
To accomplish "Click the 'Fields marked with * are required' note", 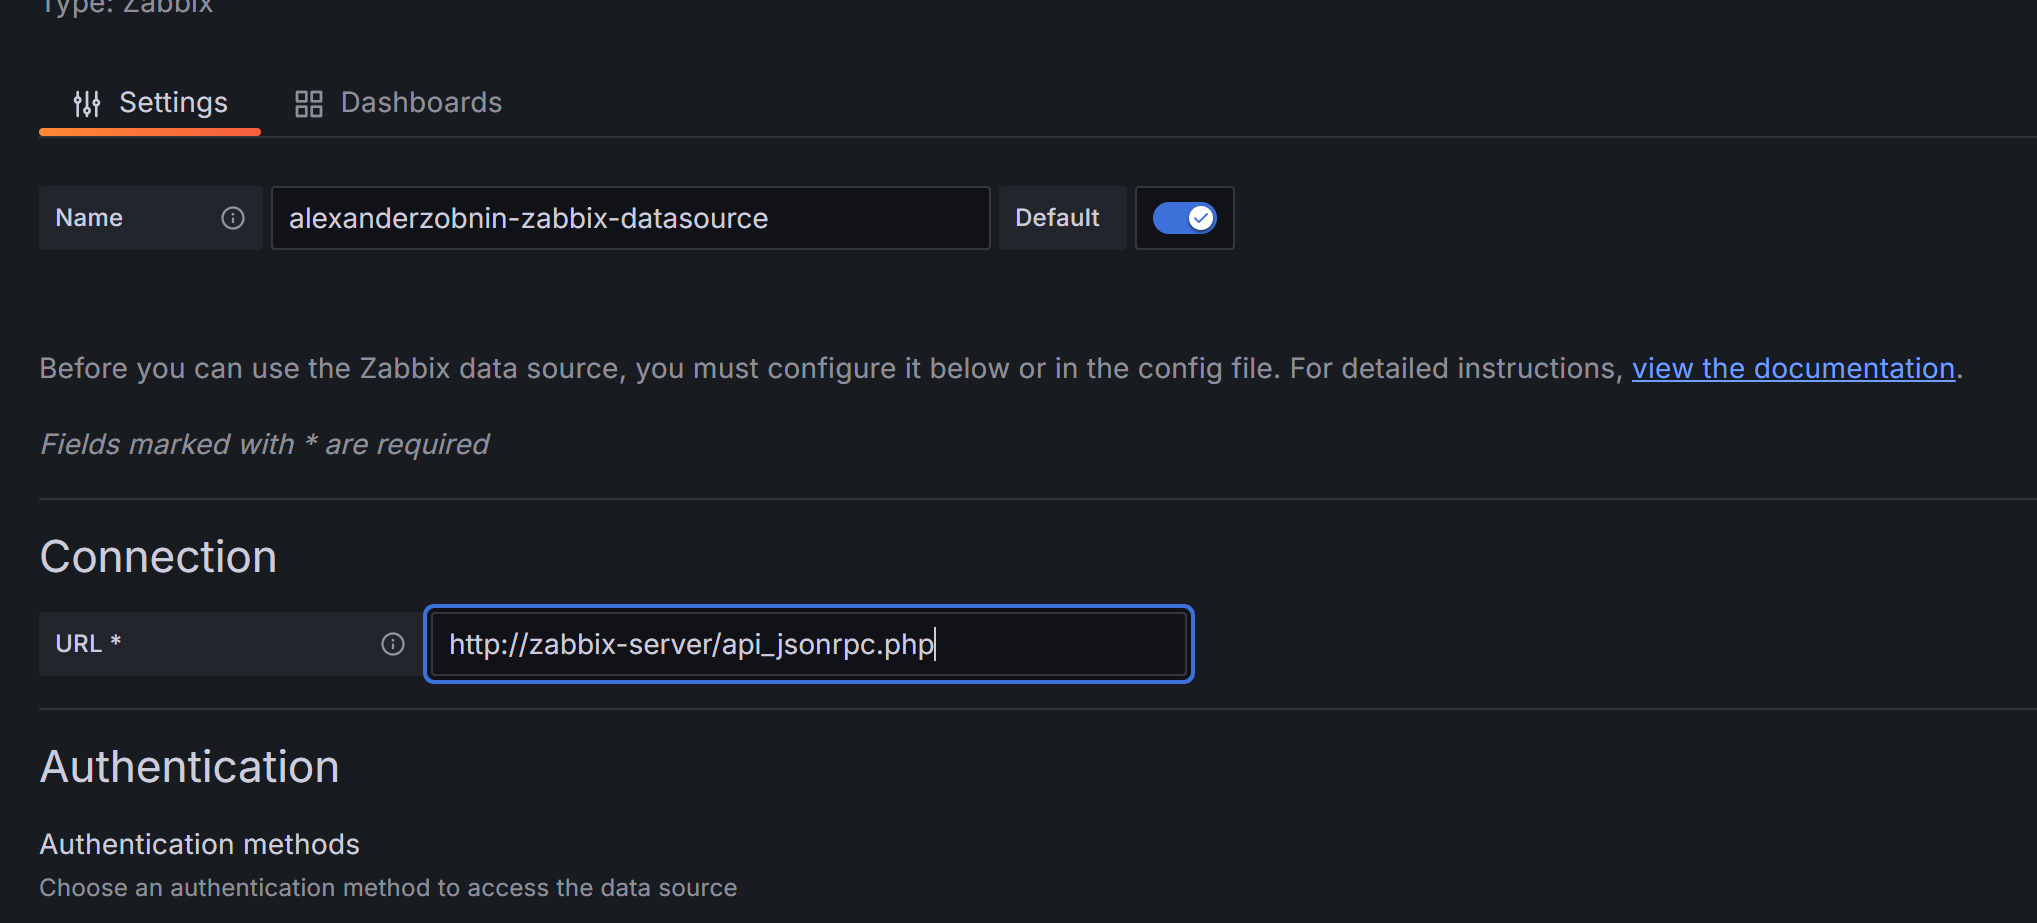I will coord(264,445).
